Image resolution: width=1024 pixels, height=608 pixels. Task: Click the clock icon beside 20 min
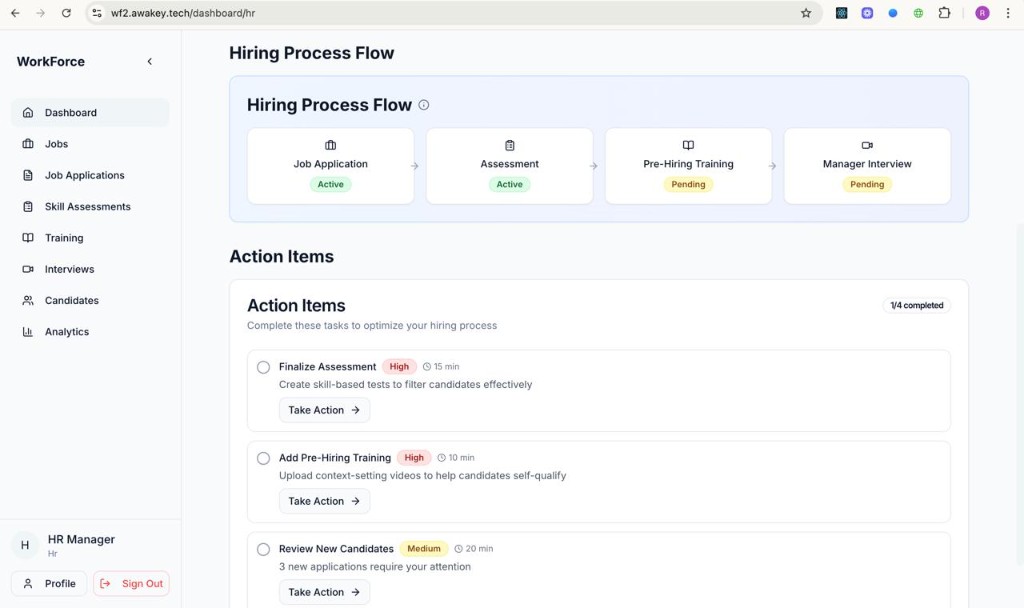pyautogui.click(x=458, y=549)
